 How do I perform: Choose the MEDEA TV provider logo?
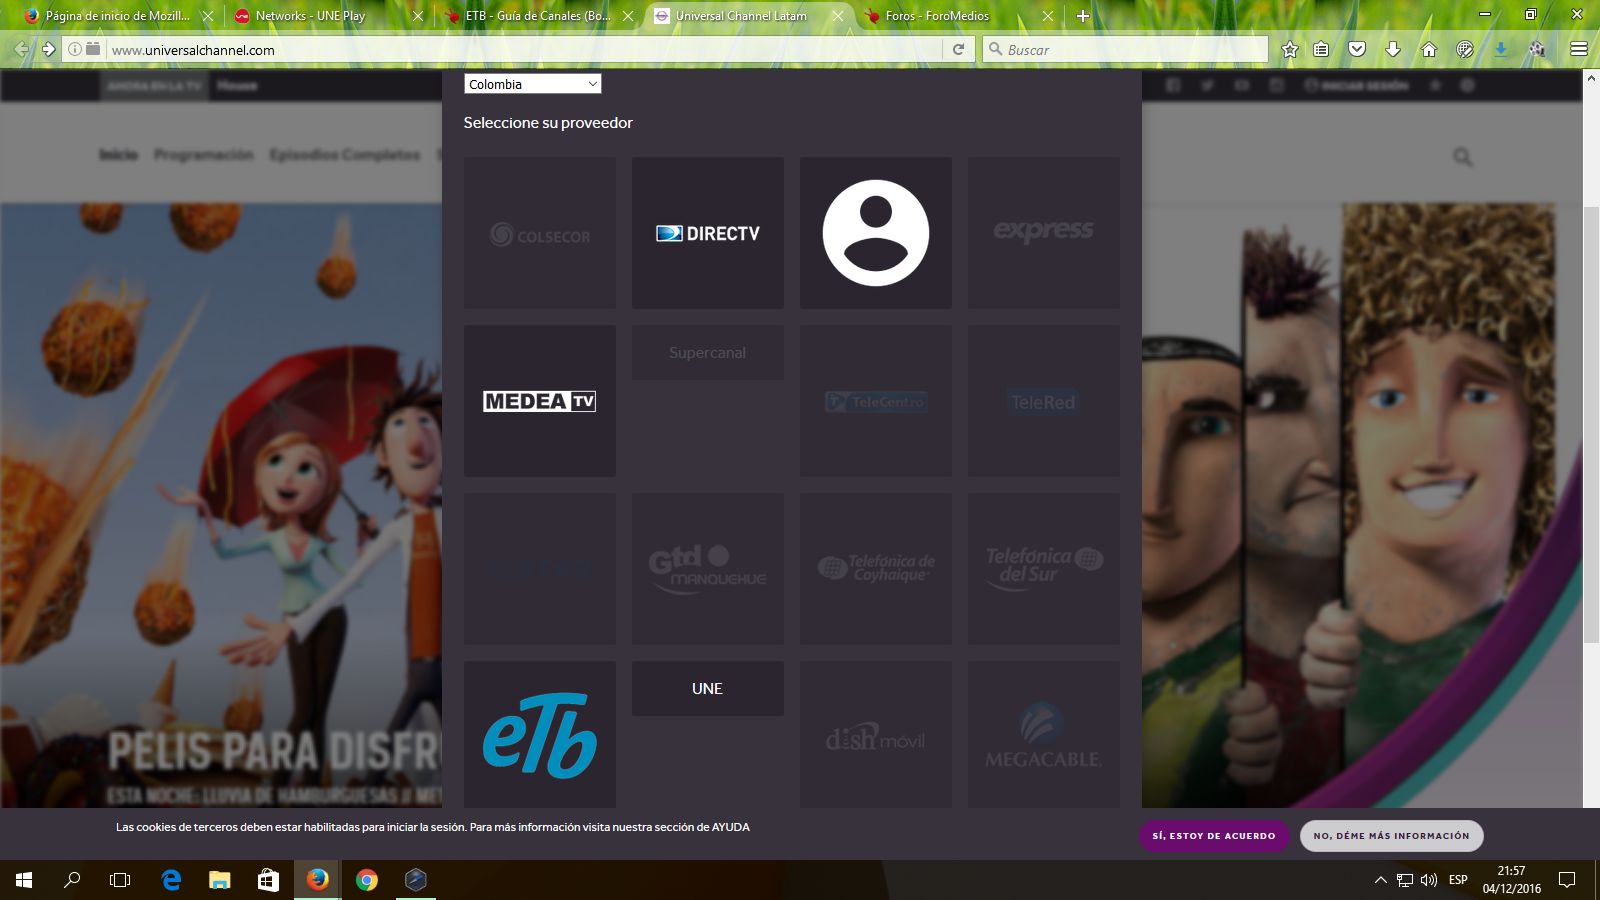[540, 401]
